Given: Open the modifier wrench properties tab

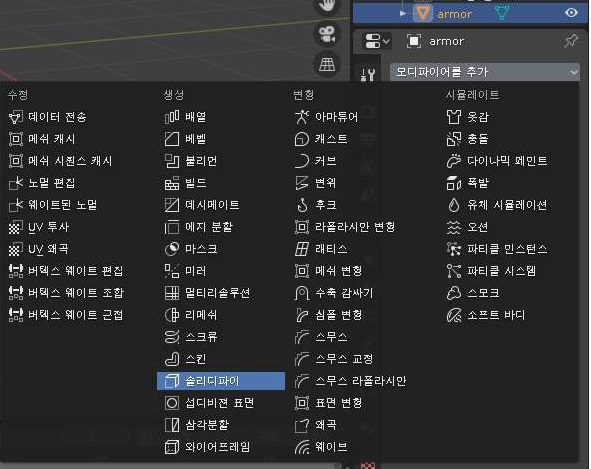Looking at the screenshot, I should pyautogui.click(x=367, y=74).
